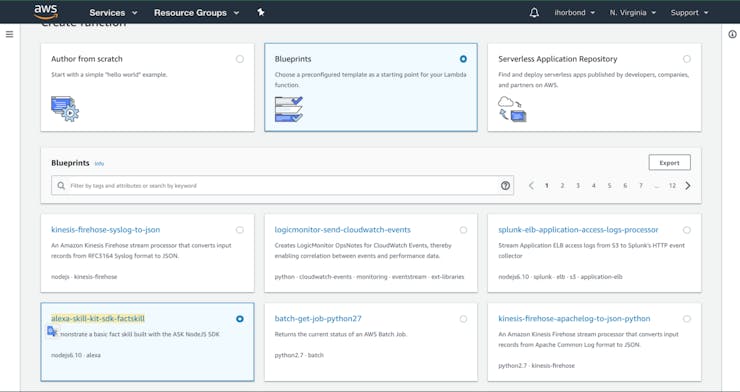Select splunk-elb-application-access-logs-processor radio
740x392 pixels.
(687, 230)
